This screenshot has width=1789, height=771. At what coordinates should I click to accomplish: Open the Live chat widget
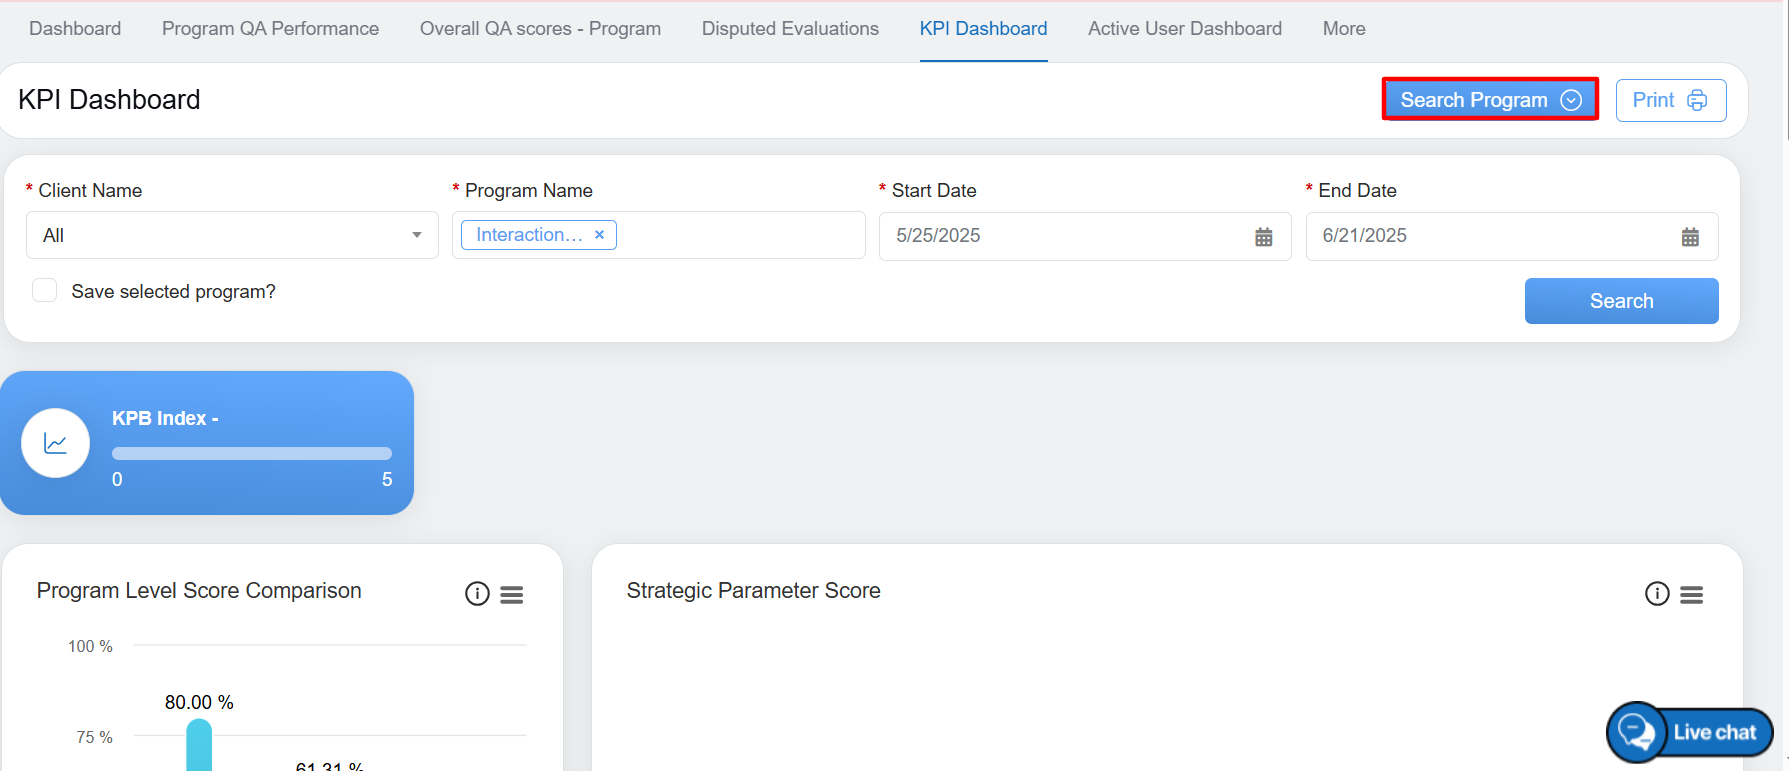coord(1690,733)
